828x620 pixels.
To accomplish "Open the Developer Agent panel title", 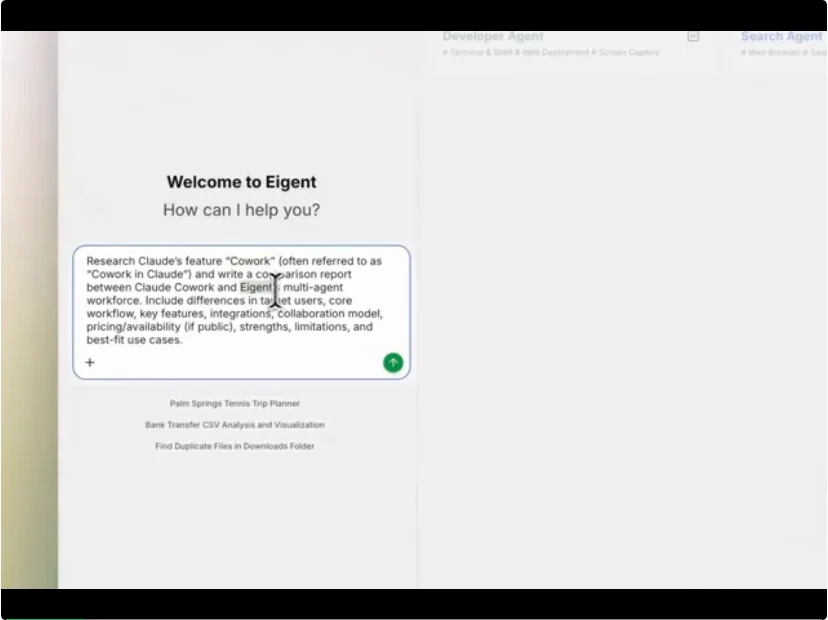I will coord(493,36).
